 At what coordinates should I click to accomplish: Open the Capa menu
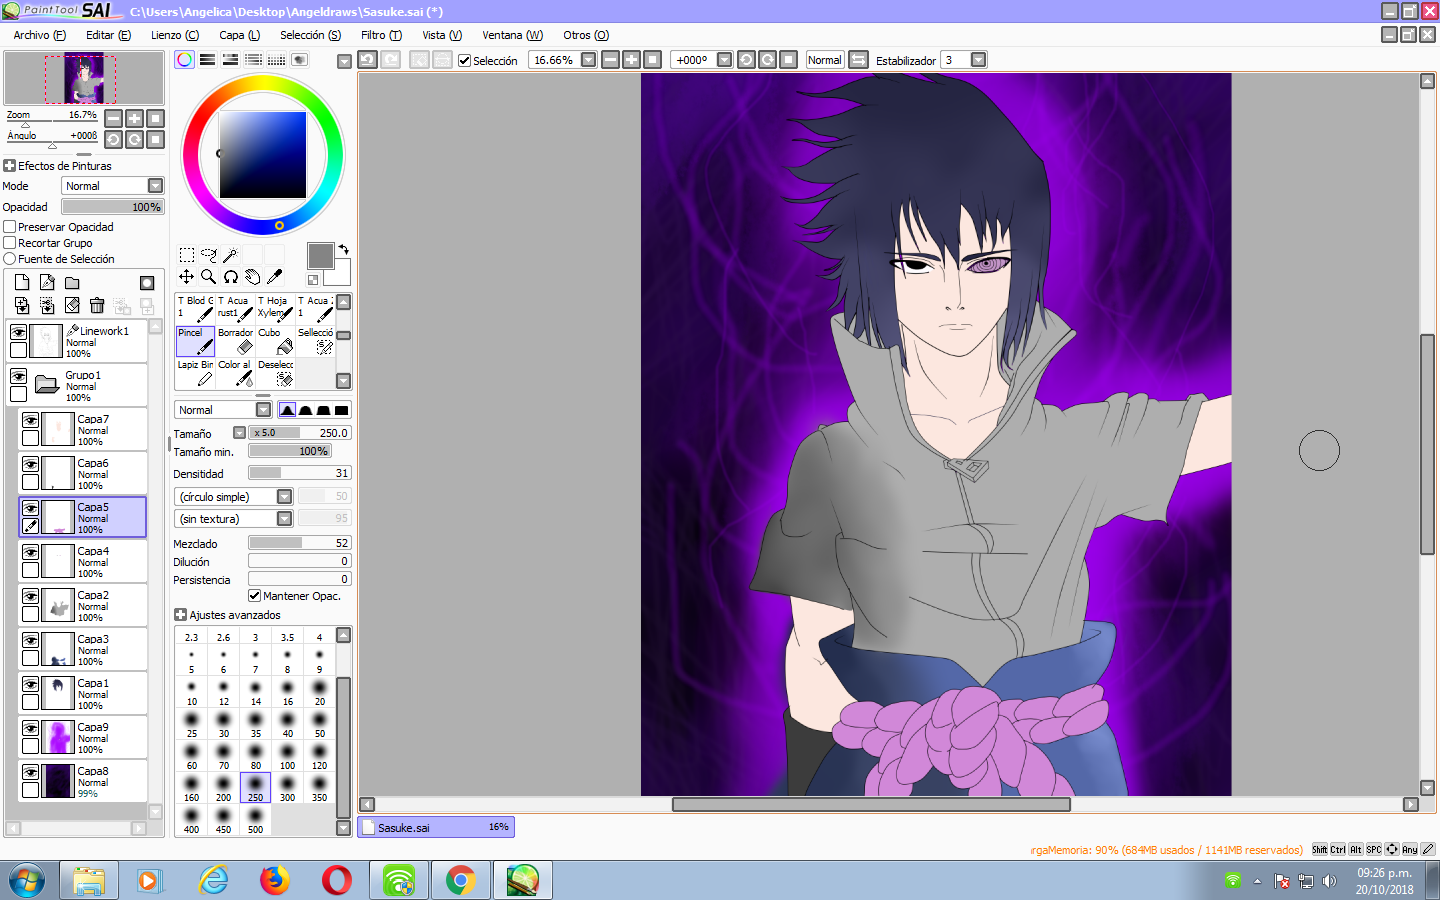[x=240, y=35]
